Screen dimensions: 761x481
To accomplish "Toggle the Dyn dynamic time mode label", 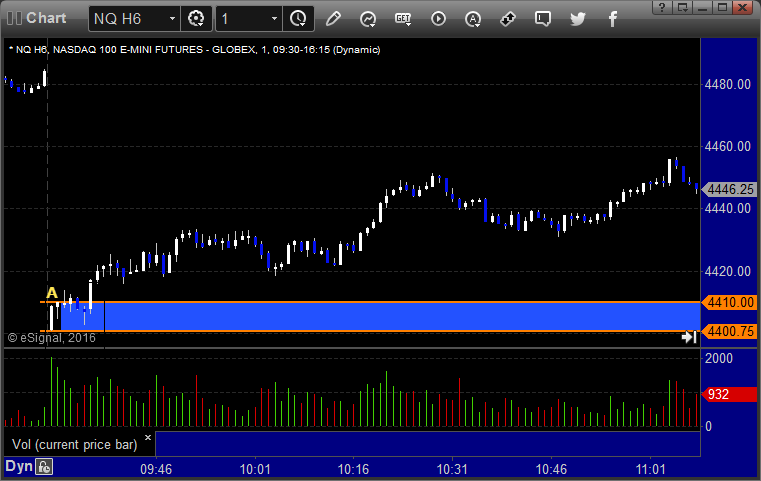I will coord(19,466).
